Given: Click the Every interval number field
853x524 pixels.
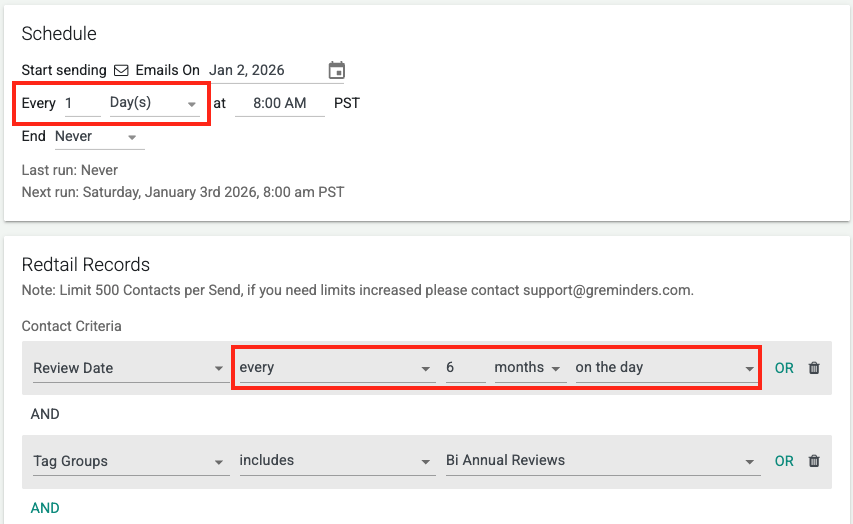Looking at the screenshot, I should tap(81, 103).
